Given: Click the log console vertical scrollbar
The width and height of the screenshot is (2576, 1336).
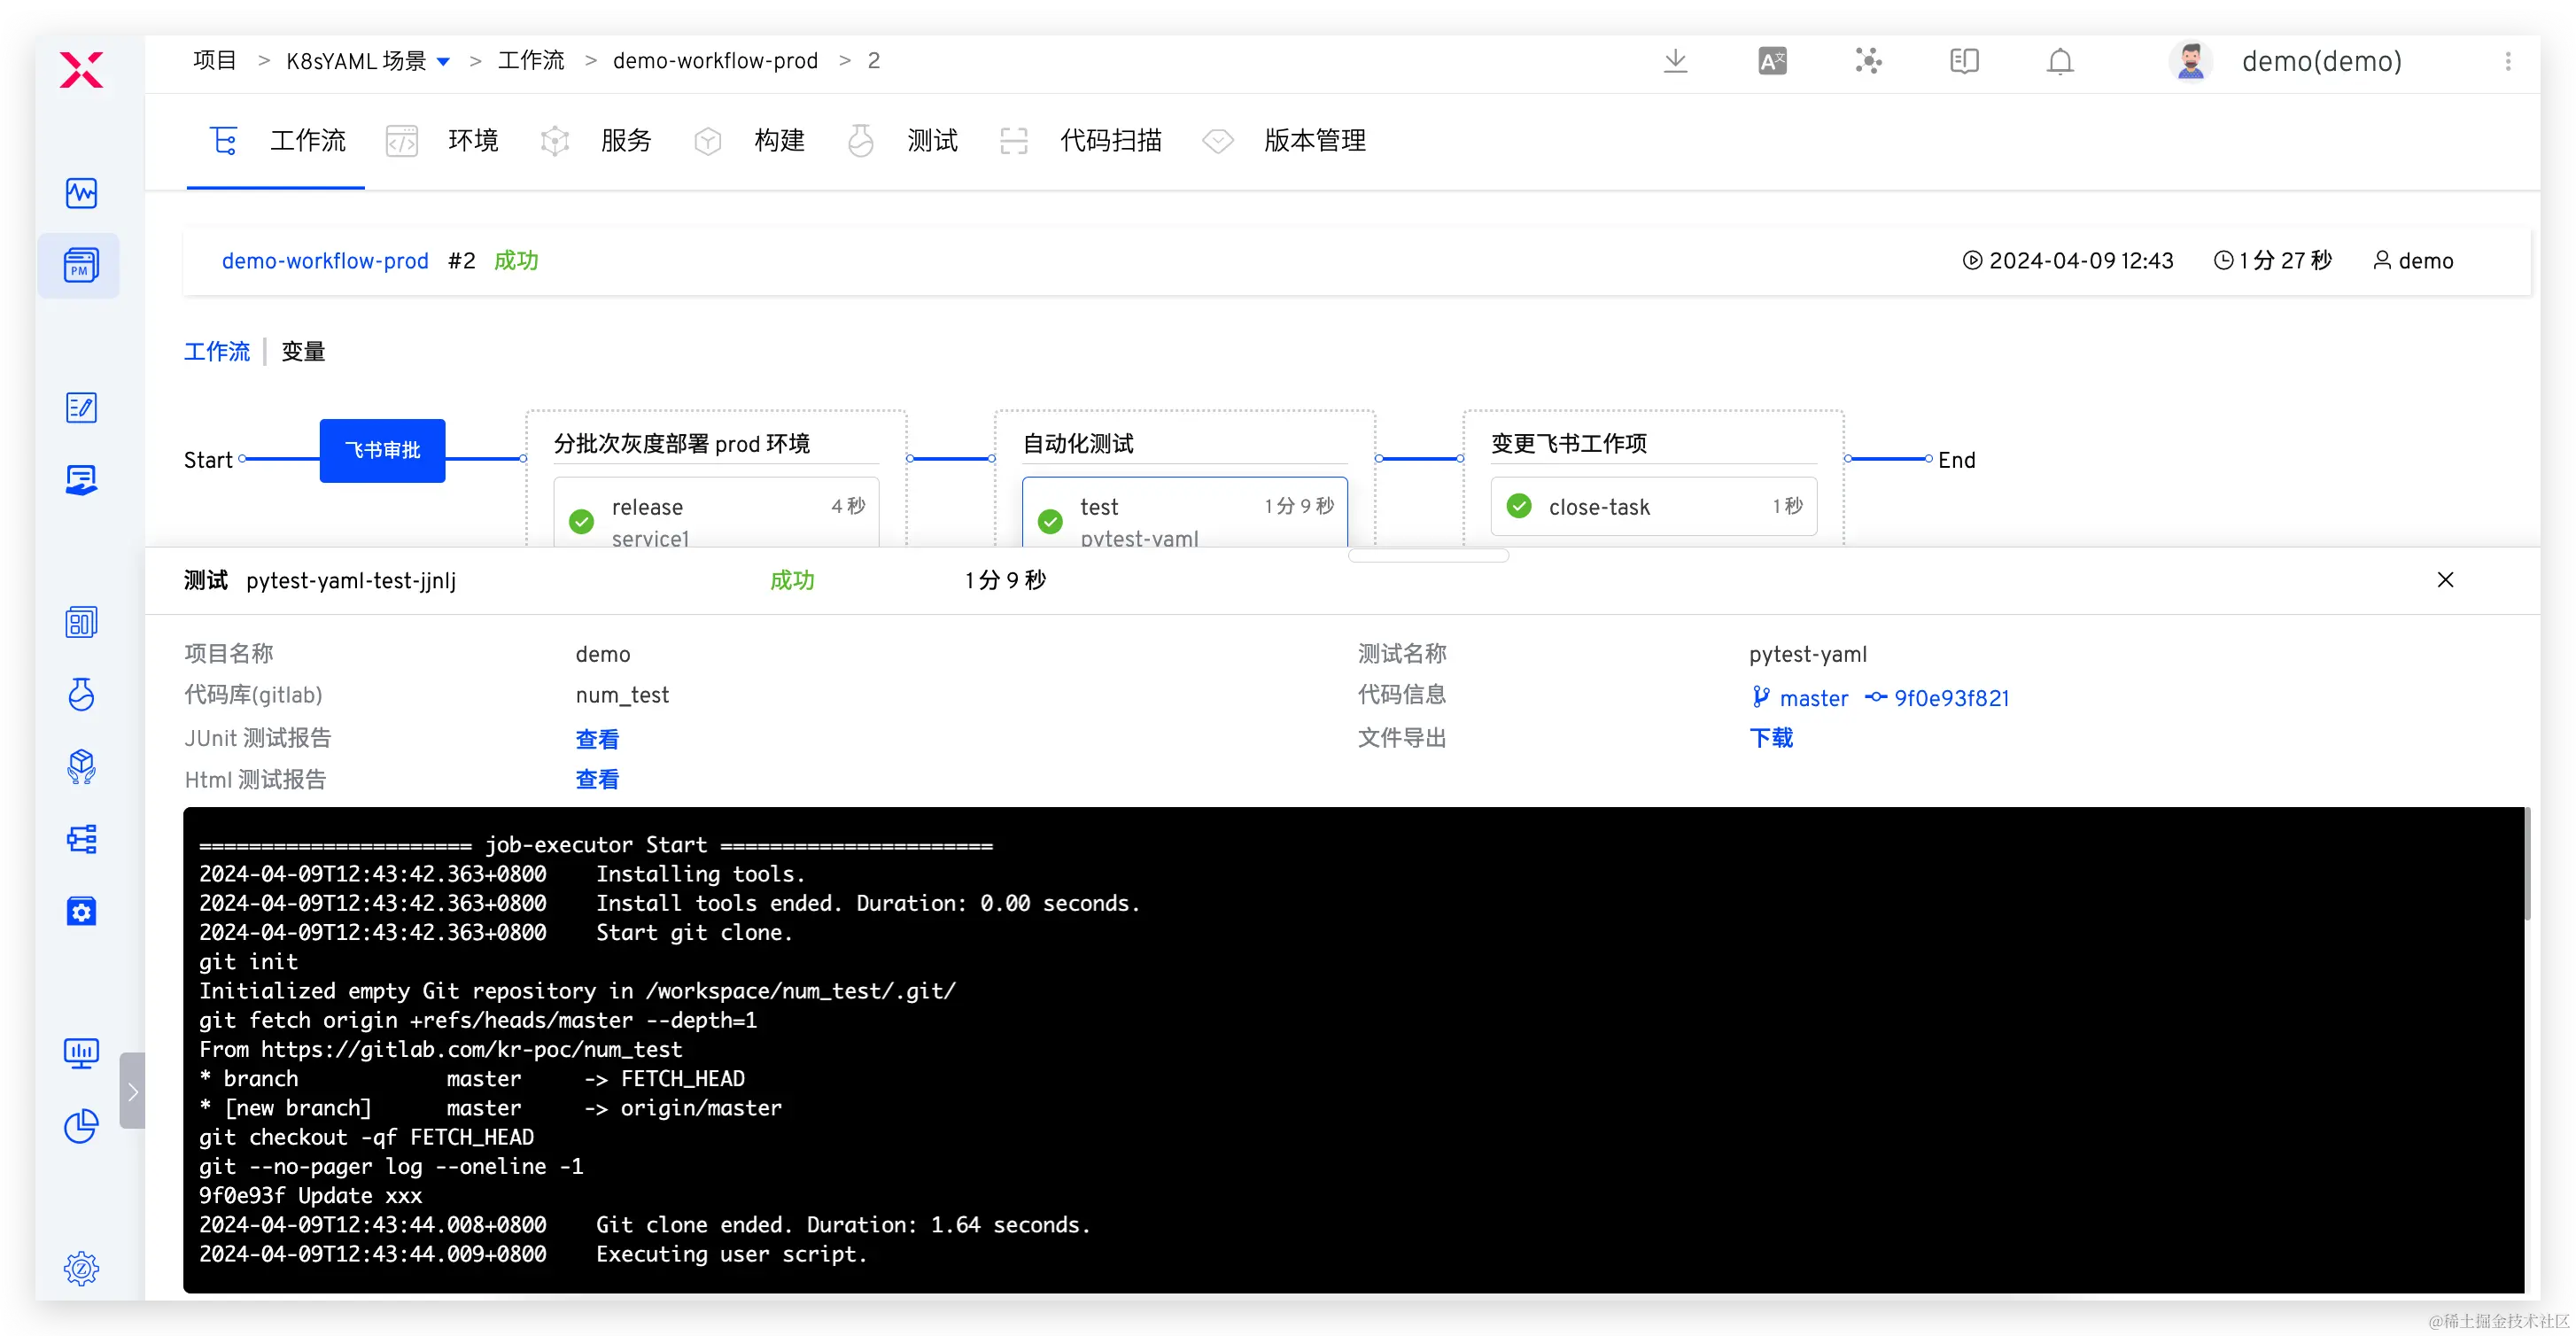Looking at the screenshot, I should [2527, 866].
